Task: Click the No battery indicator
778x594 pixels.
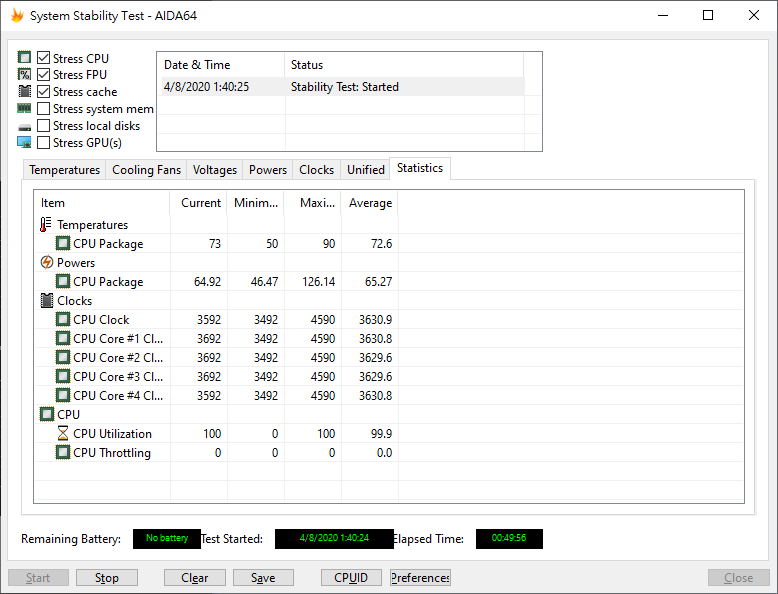Action: click(x=167, y=538)
